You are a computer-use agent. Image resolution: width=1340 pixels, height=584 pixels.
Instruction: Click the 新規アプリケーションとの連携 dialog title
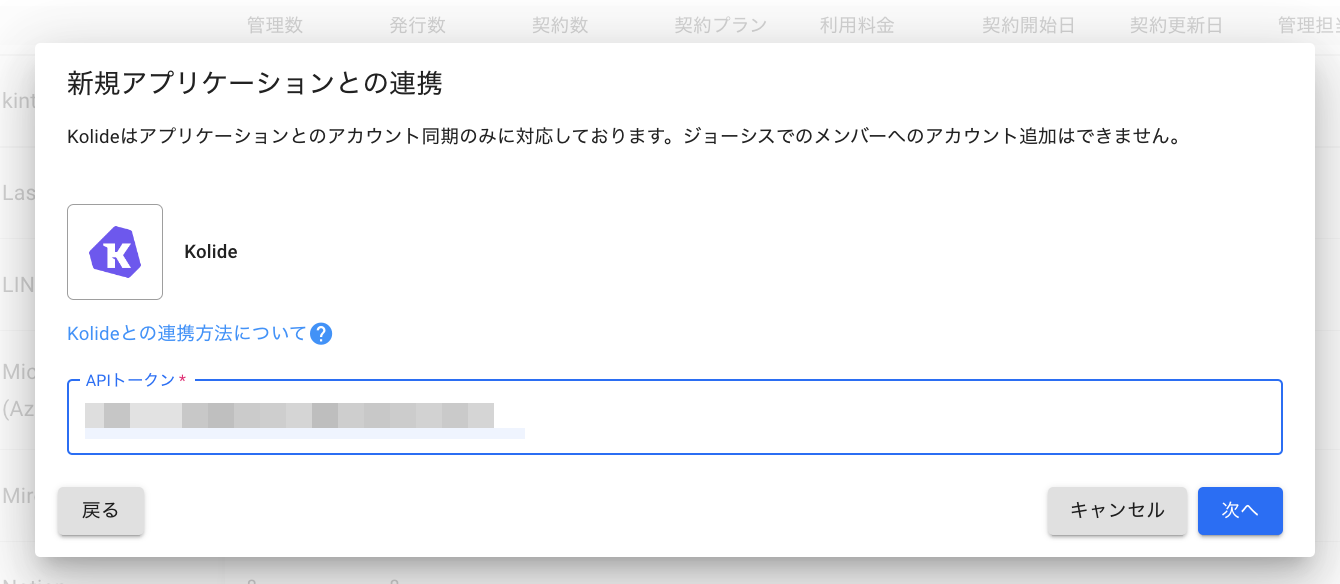coord(255,83)
